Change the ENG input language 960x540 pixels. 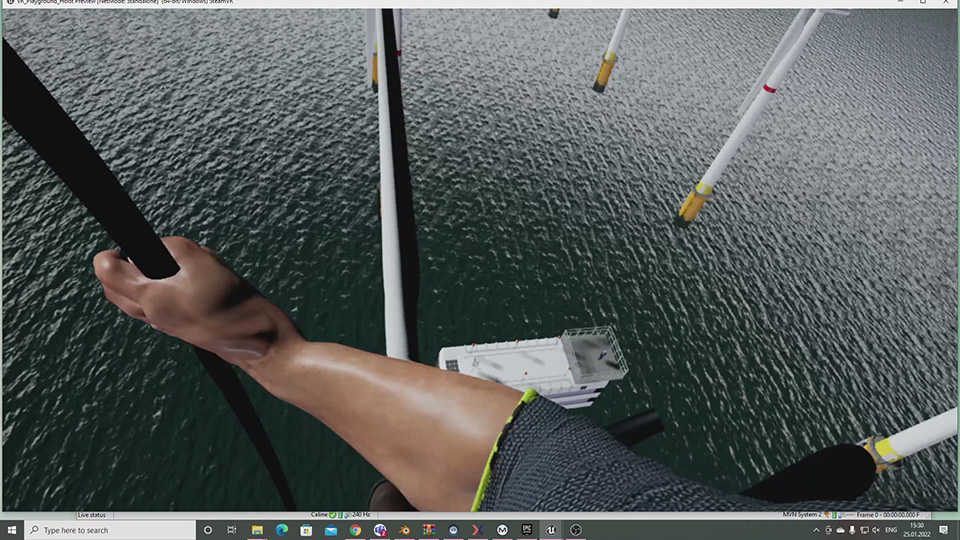click(891, 530)
